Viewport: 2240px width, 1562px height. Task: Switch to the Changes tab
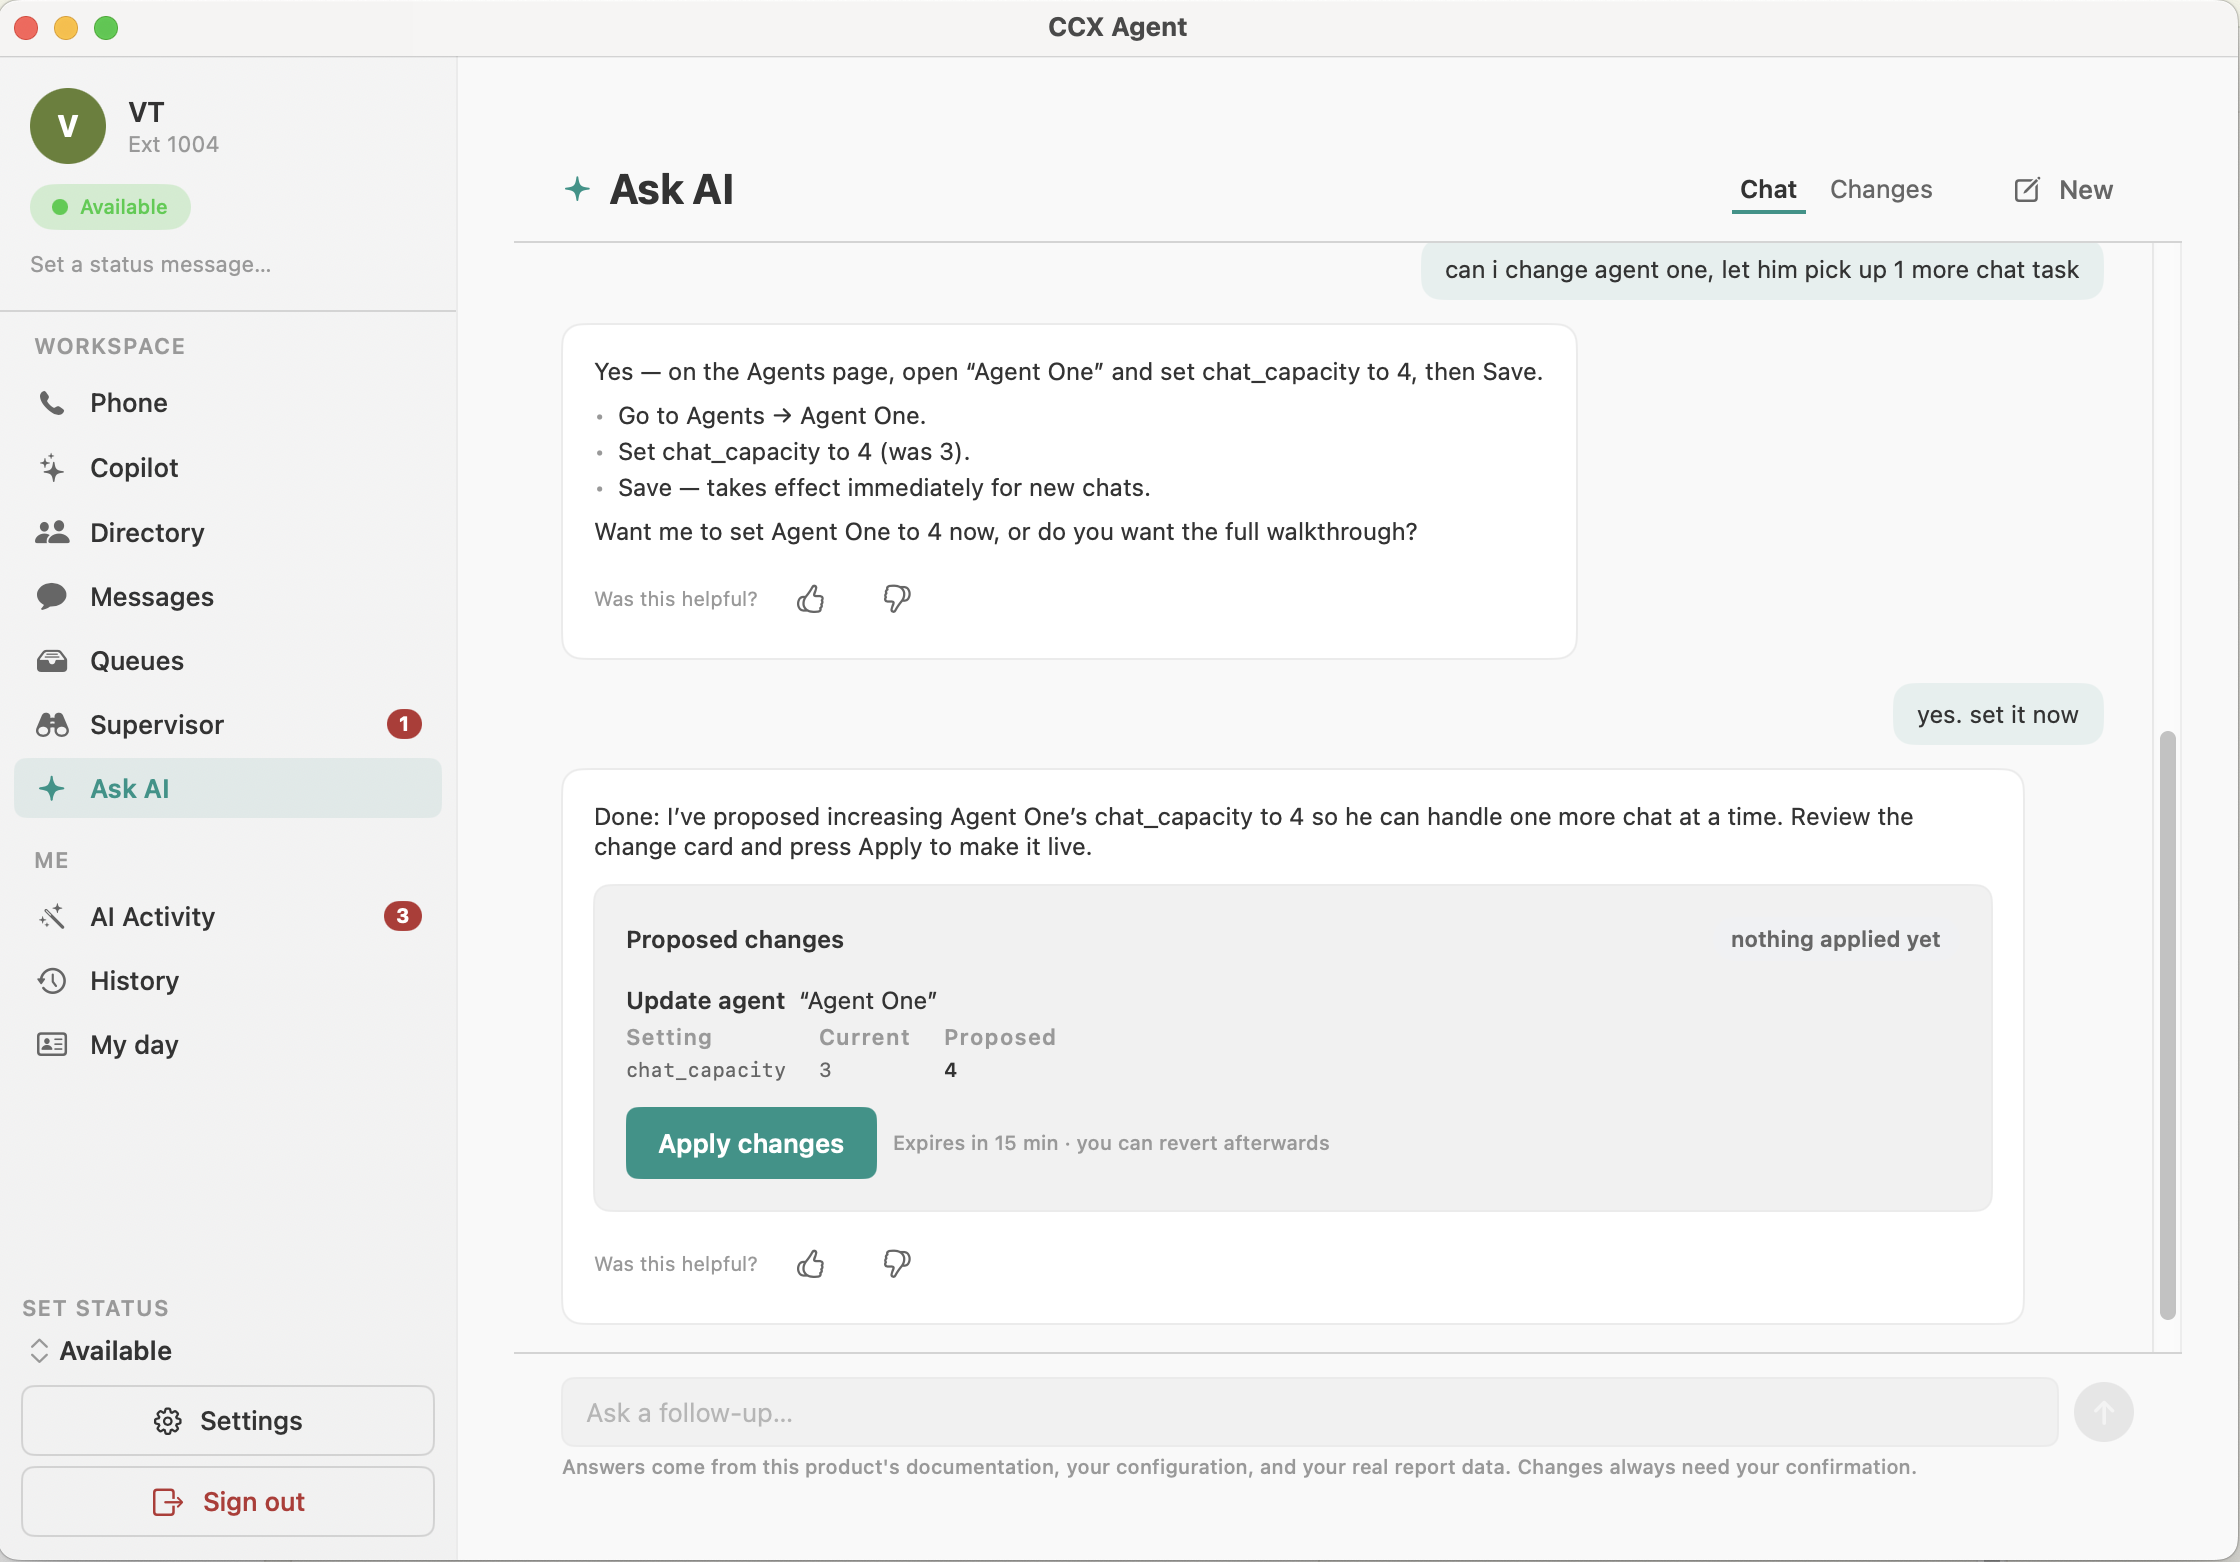tap(1881, 190)
